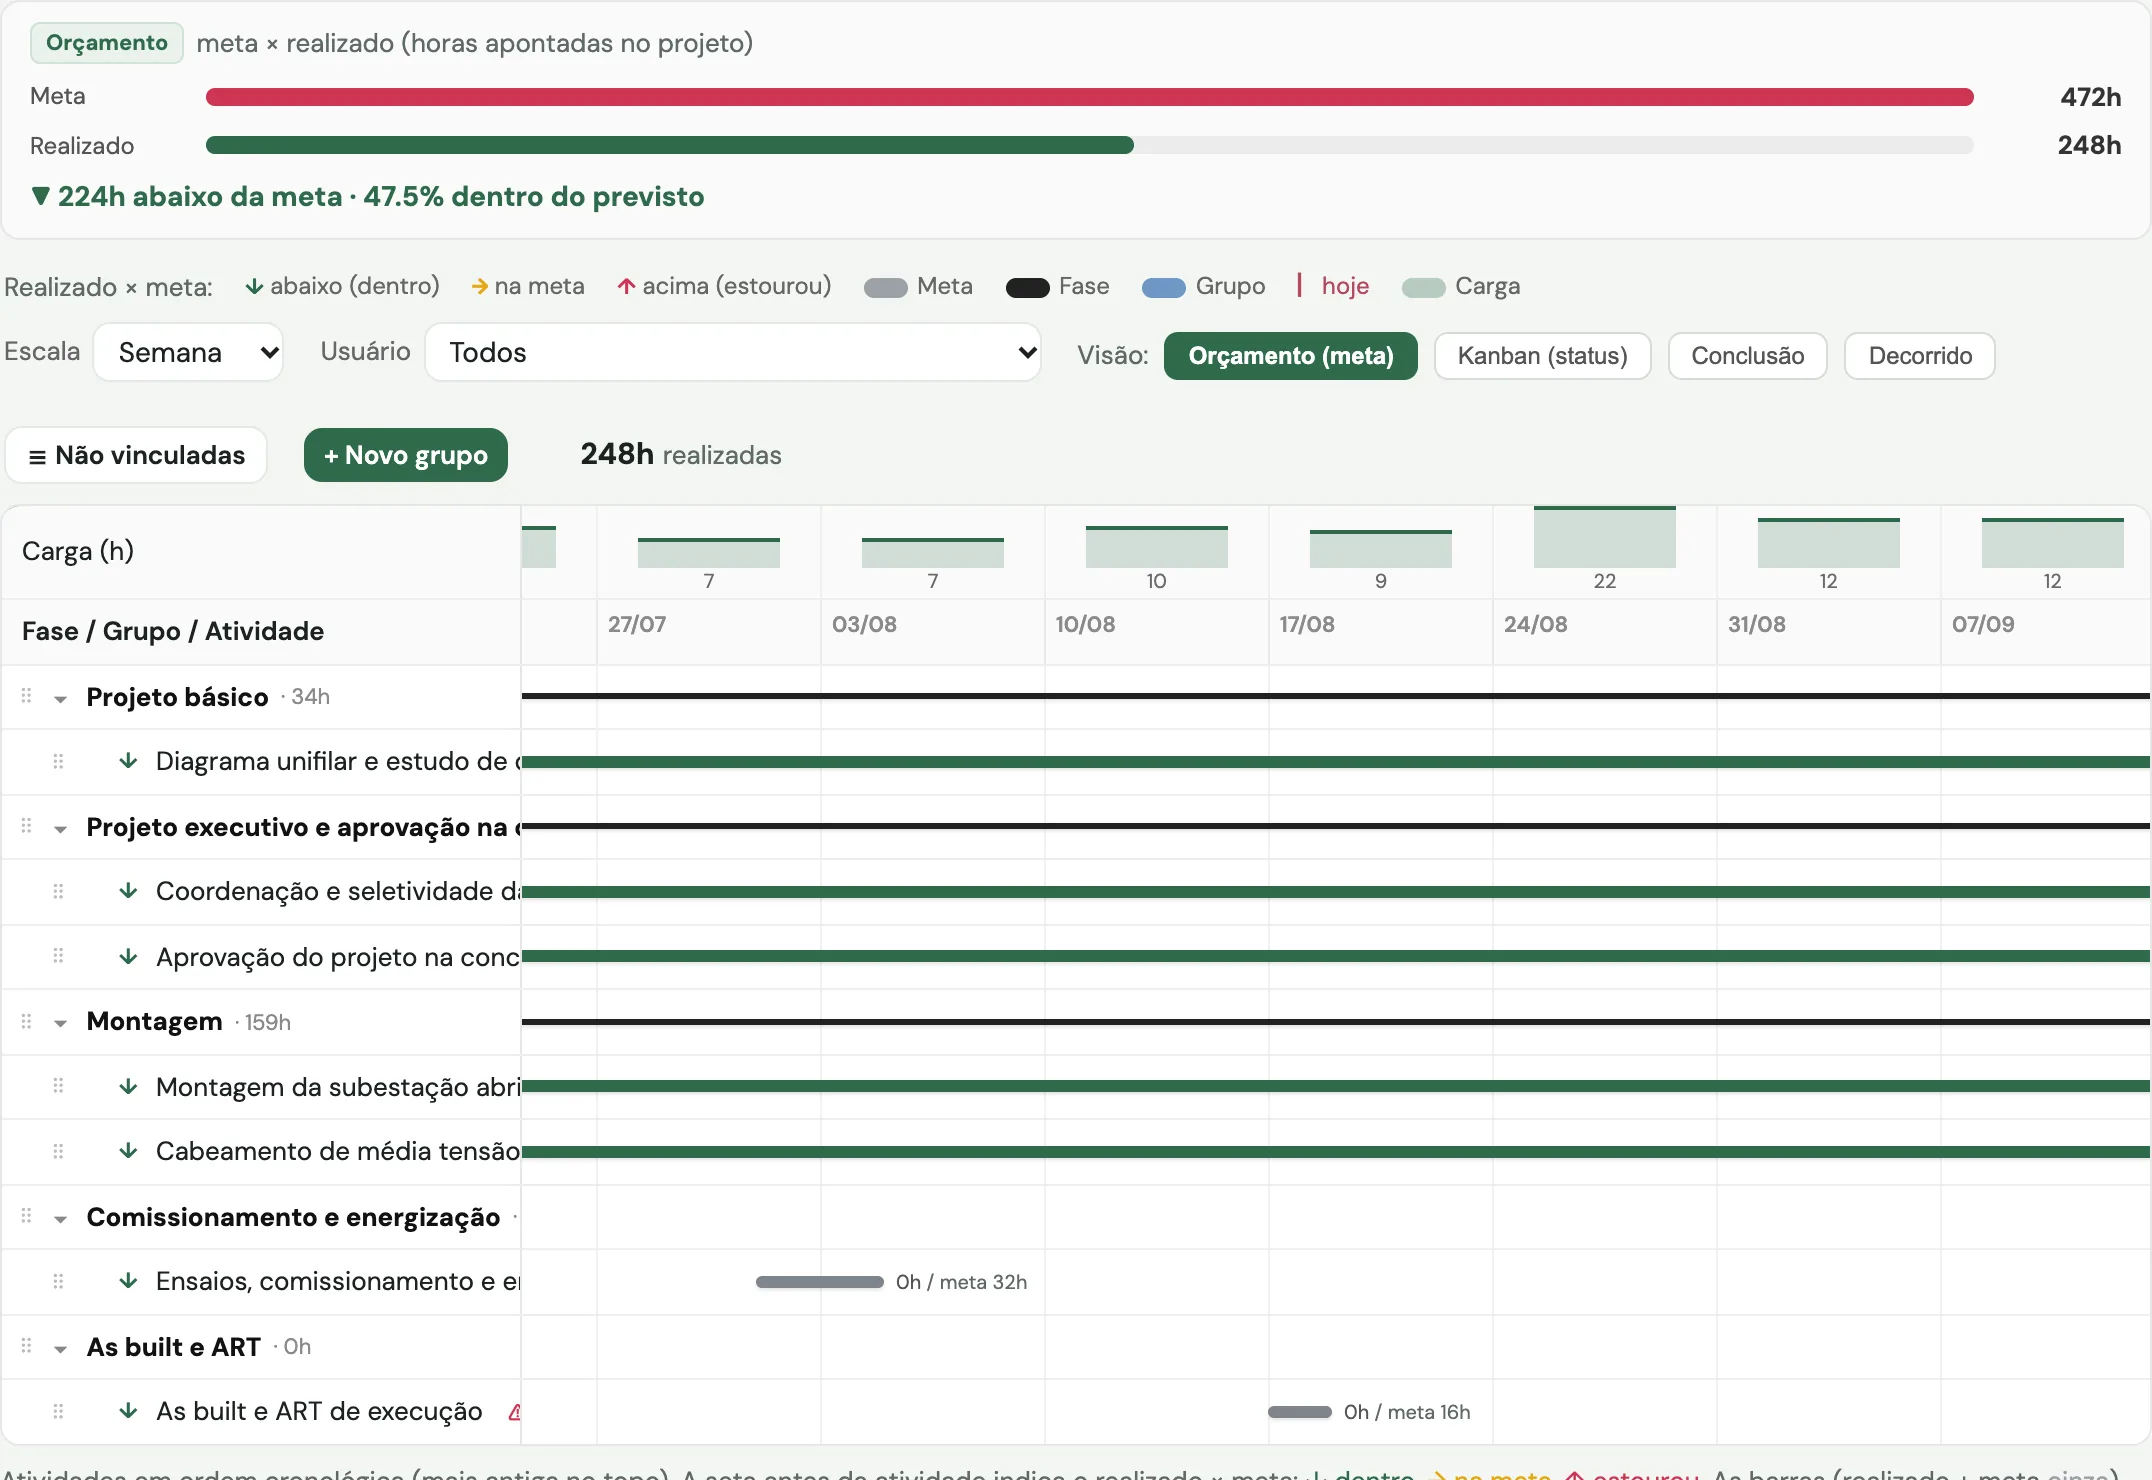Click the '248h realizadas' label
The image size is (2152, 1480).
[681, 455]
